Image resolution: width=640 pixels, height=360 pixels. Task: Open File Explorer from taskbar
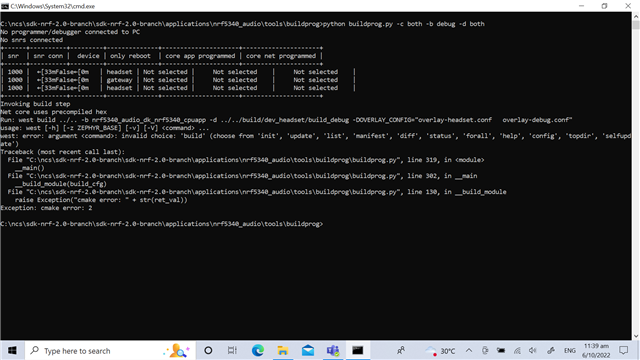pyautogui.click(x=282, y=351)
